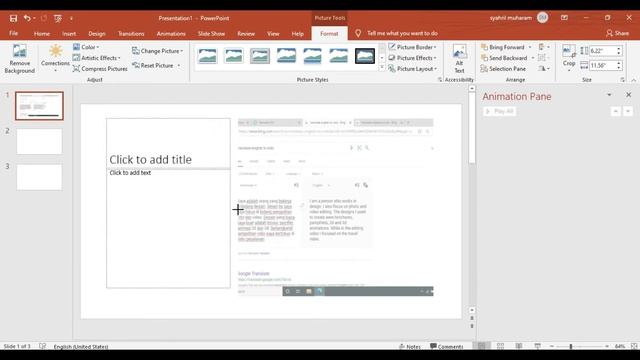Open the Corrections gallery
This screenshot has height=360, width=640.
tap(55, 58)
